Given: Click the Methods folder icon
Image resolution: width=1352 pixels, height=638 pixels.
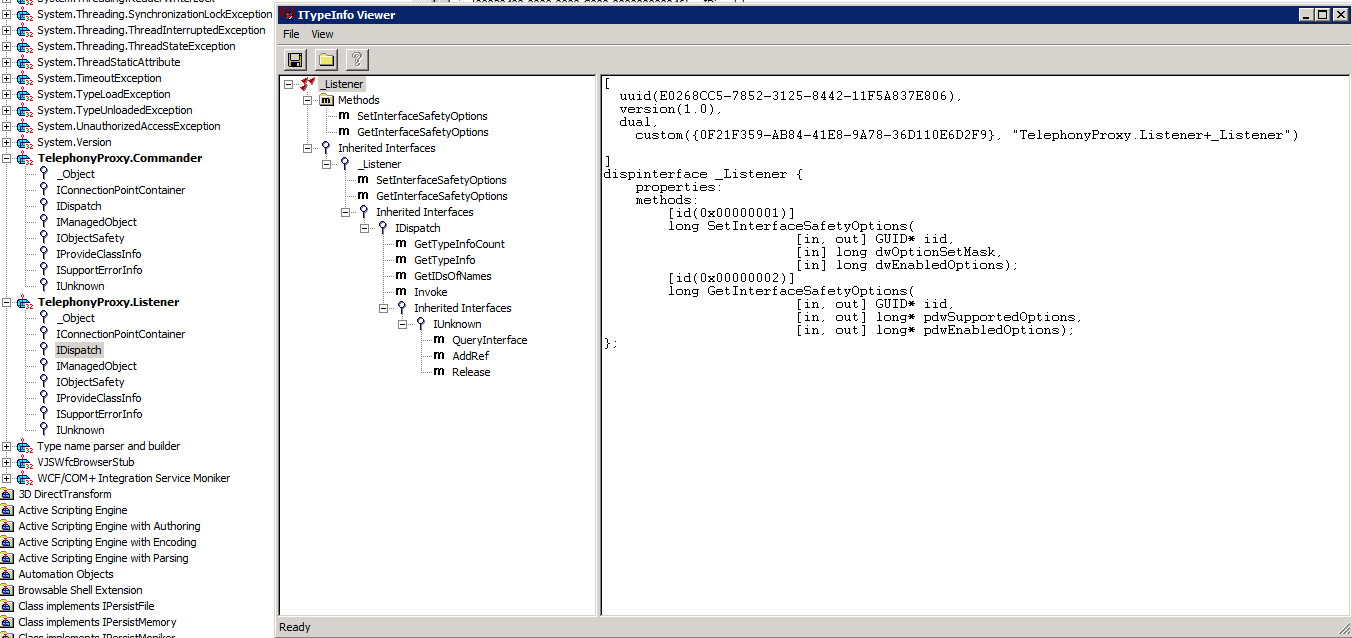Looking at the screenshot, I should click(326, 100).
